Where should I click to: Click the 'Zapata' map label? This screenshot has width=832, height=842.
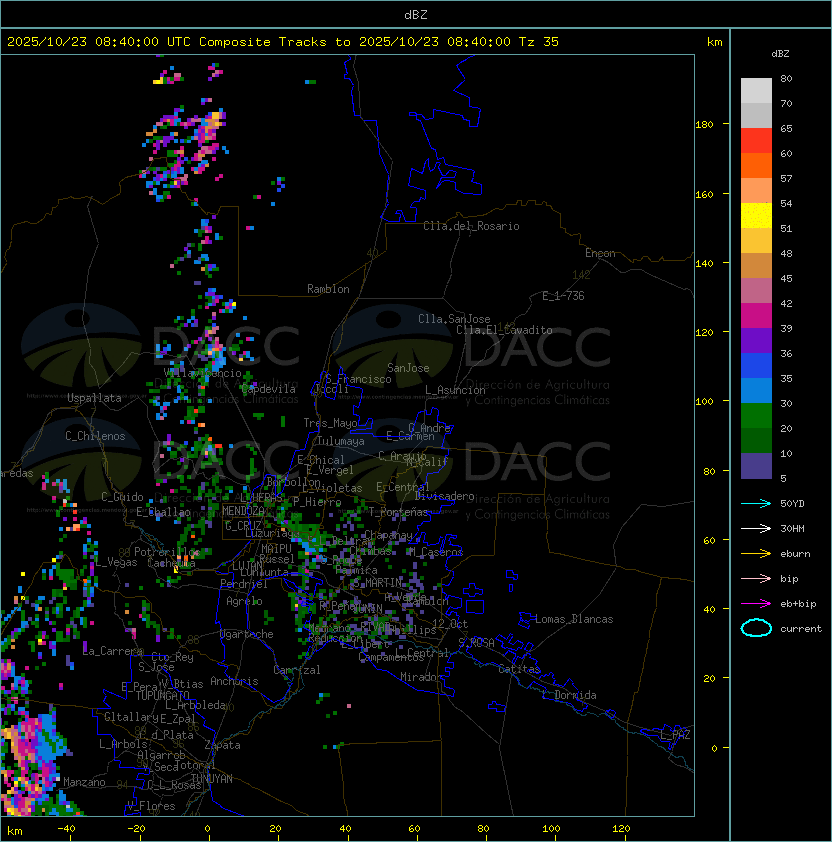222,745
